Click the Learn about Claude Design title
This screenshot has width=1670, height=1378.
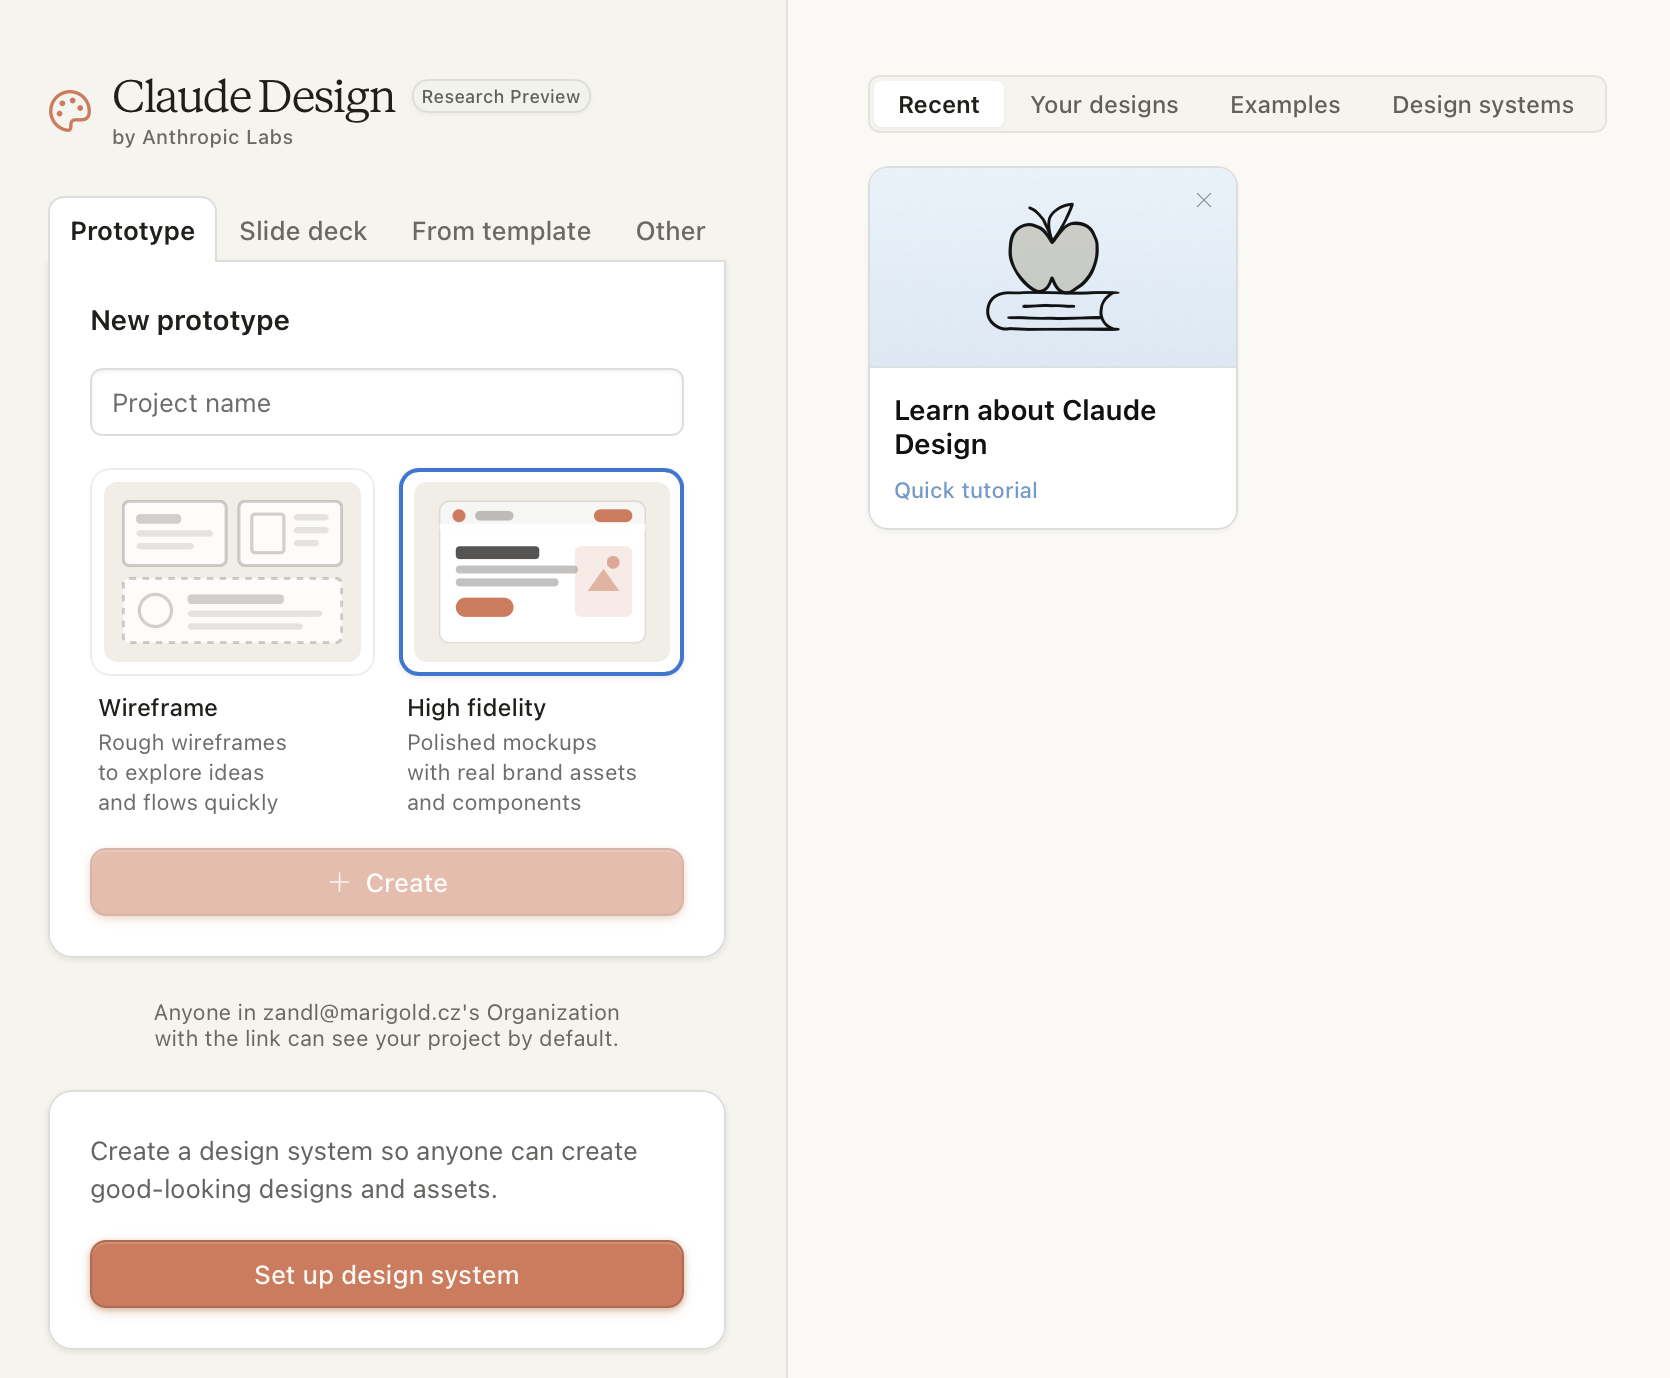click(1024, 427)
